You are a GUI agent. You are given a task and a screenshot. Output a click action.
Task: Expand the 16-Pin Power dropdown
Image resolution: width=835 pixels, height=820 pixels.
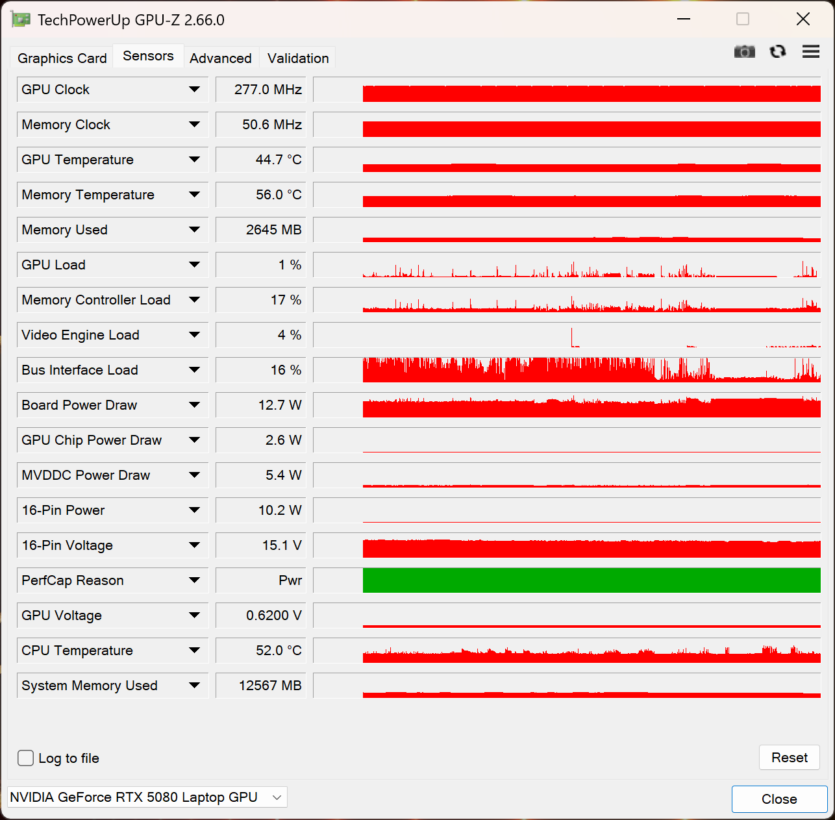click(x=194, y=510)
